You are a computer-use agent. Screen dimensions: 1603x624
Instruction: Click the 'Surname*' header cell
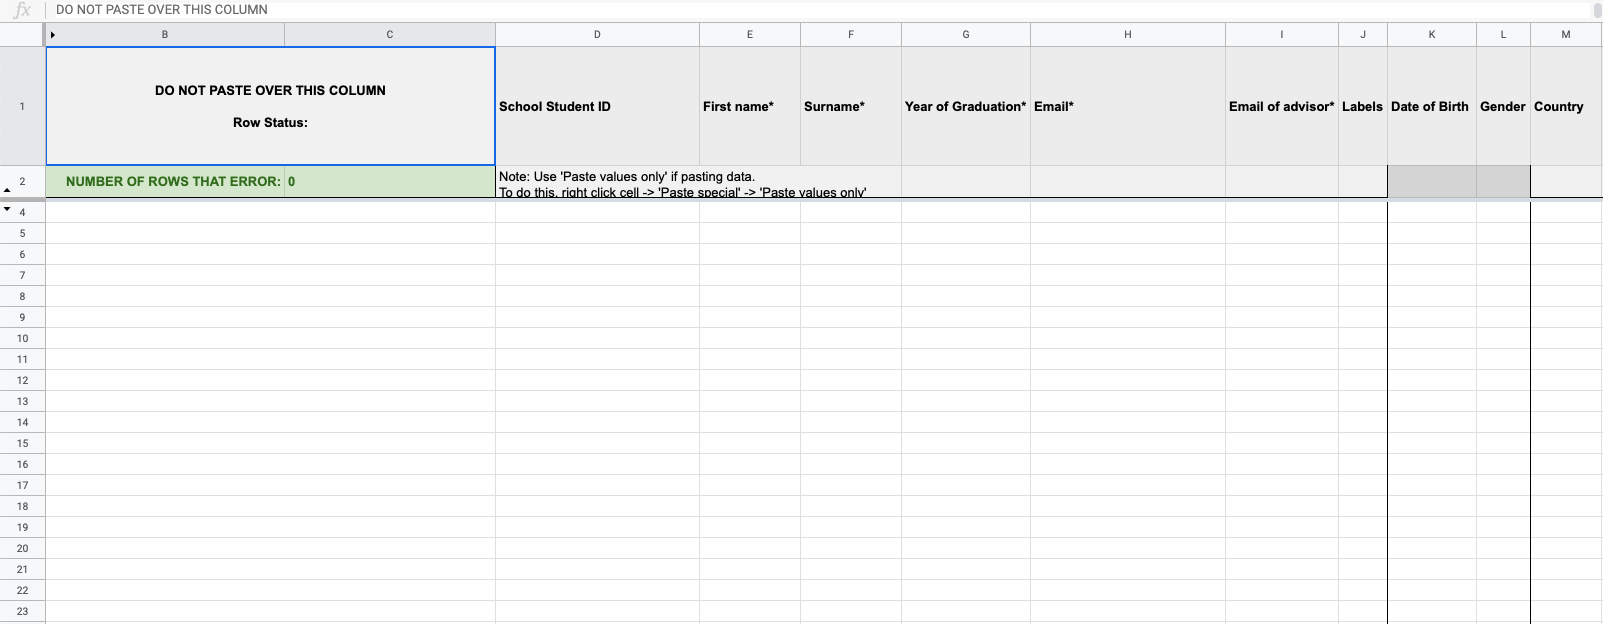click(x=851, y=106)
